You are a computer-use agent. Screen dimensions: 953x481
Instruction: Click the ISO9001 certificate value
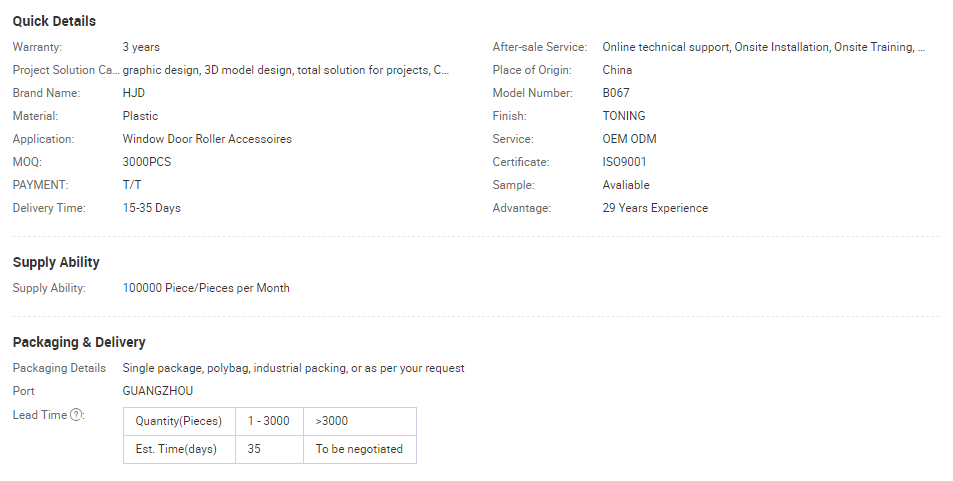[x=624, y=162]
